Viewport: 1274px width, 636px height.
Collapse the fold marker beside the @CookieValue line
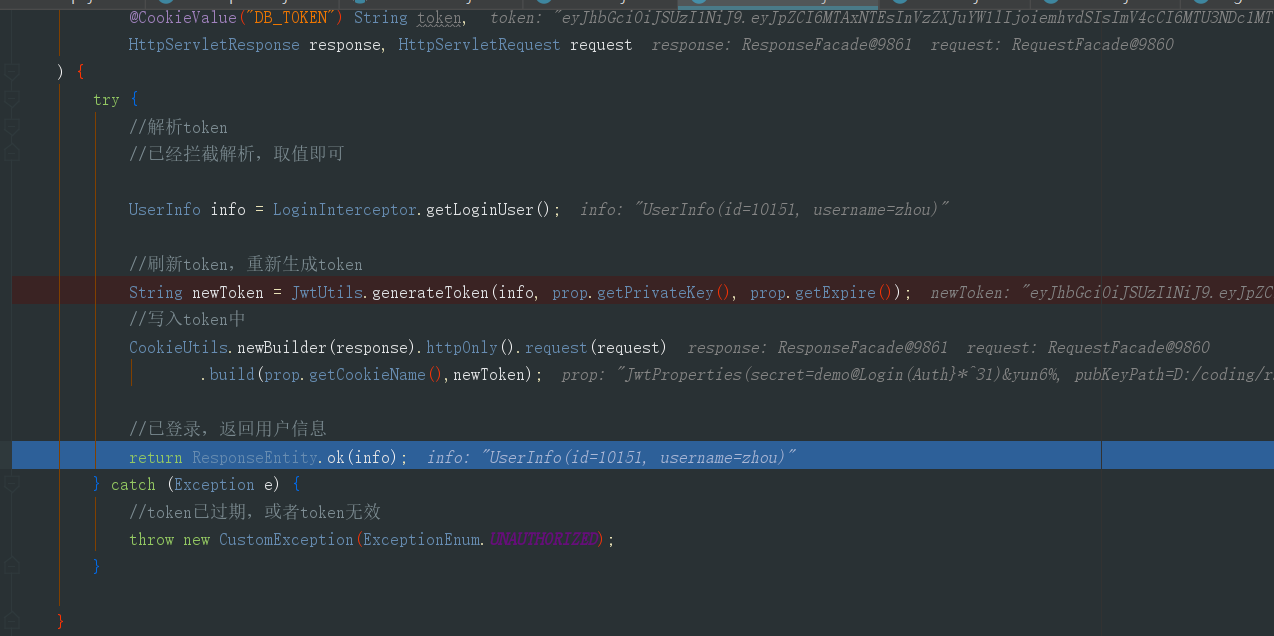10,70
